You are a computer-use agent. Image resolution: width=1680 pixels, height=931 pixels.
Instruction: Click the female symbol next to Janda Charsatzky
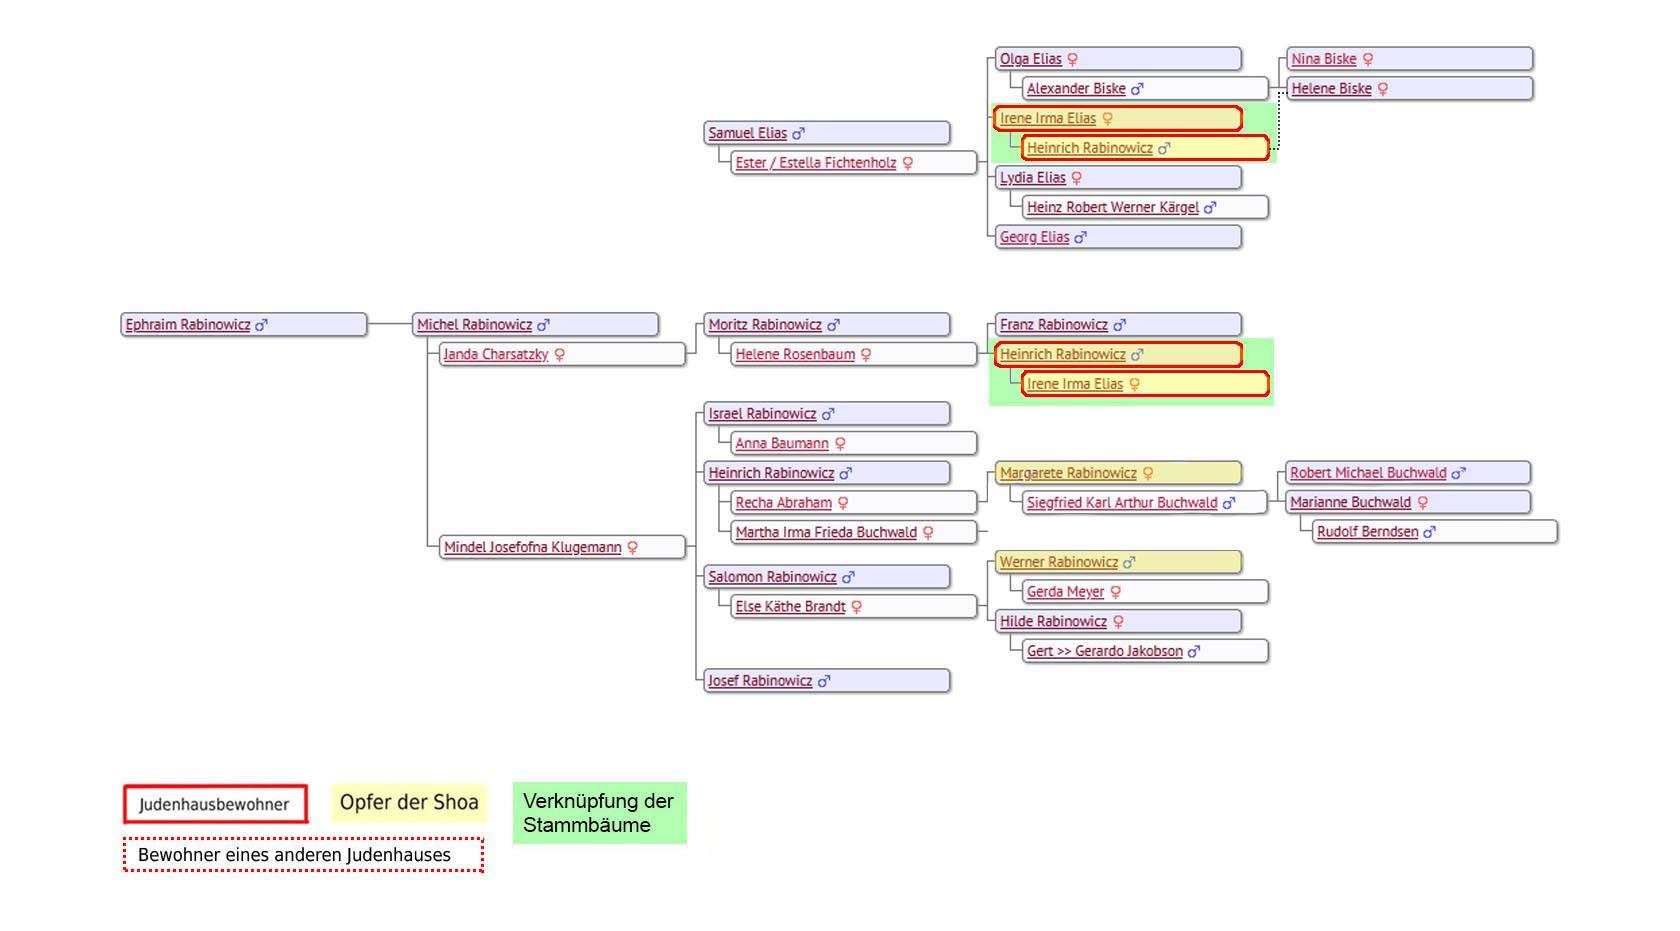[559, 355]
